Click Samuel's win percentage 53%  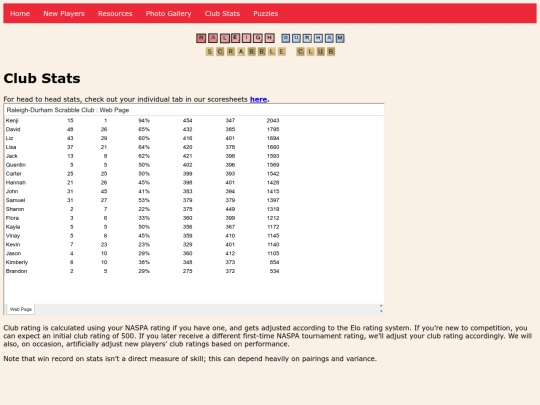point(144,200)
